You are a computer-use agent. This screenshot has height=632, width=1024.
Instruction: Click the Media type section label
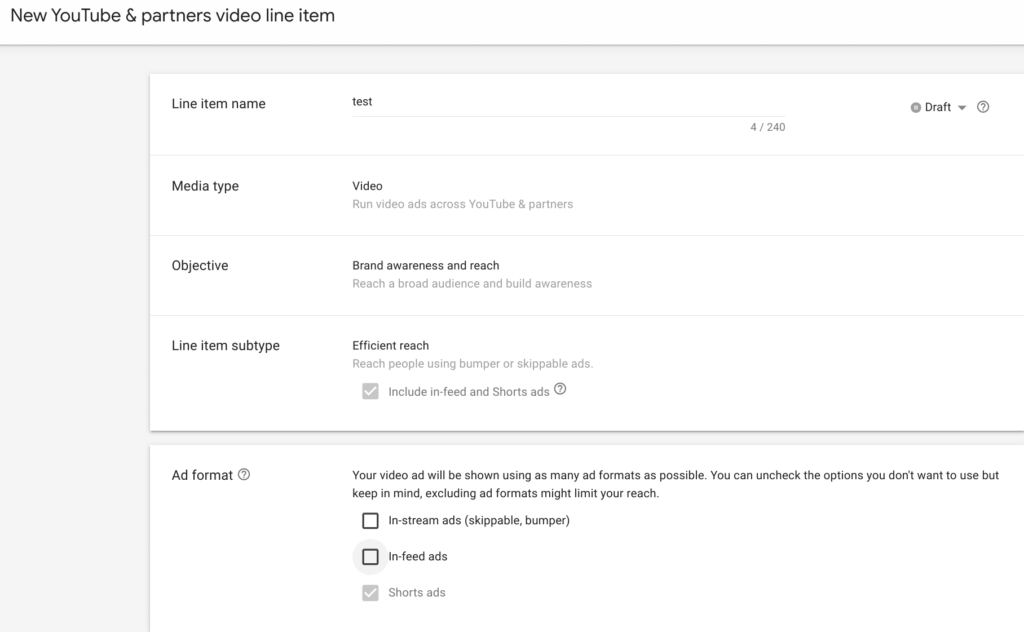tap(205, 186)
